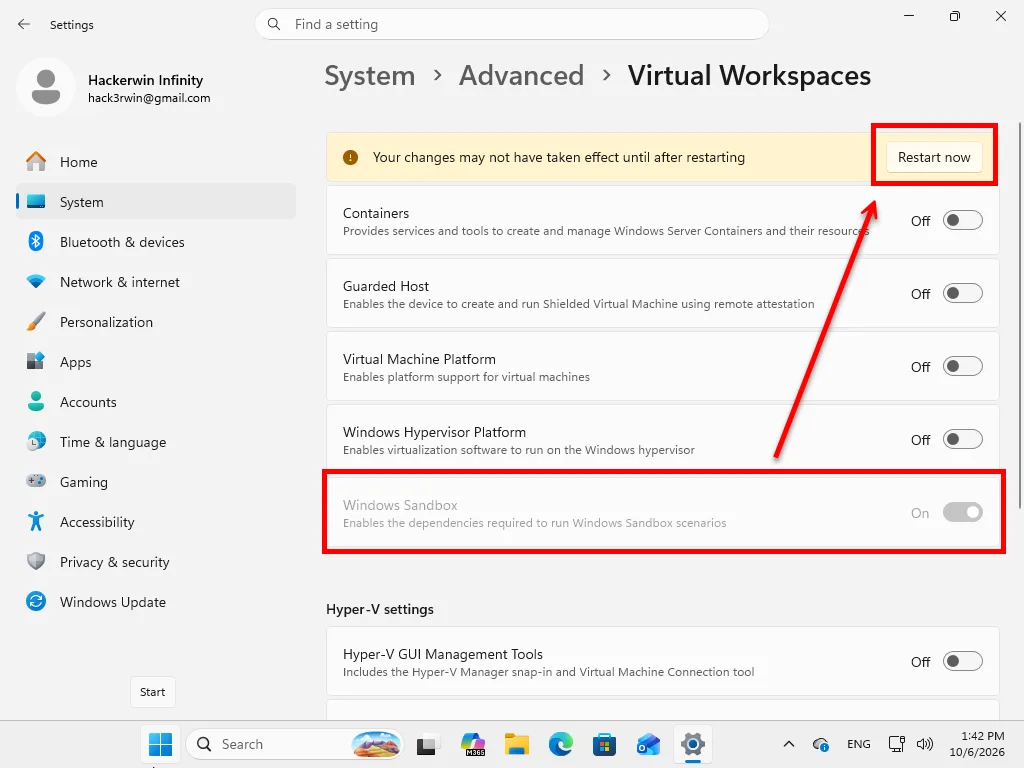
Task: Go to Accounts settings
Action: click(156, 402)
